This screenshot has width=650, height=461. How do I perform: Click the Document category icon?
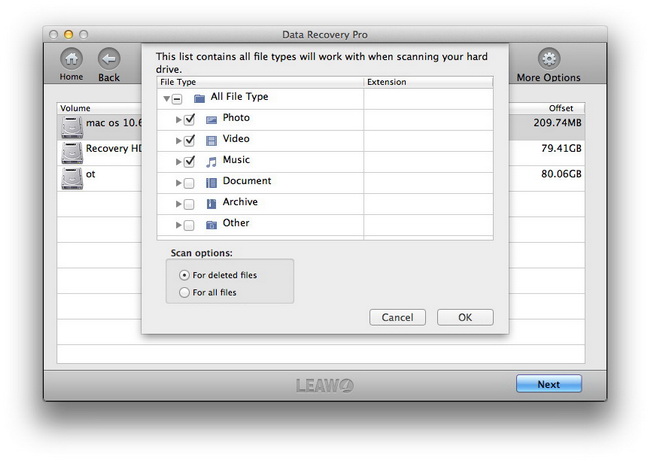(x=211, y=183)
